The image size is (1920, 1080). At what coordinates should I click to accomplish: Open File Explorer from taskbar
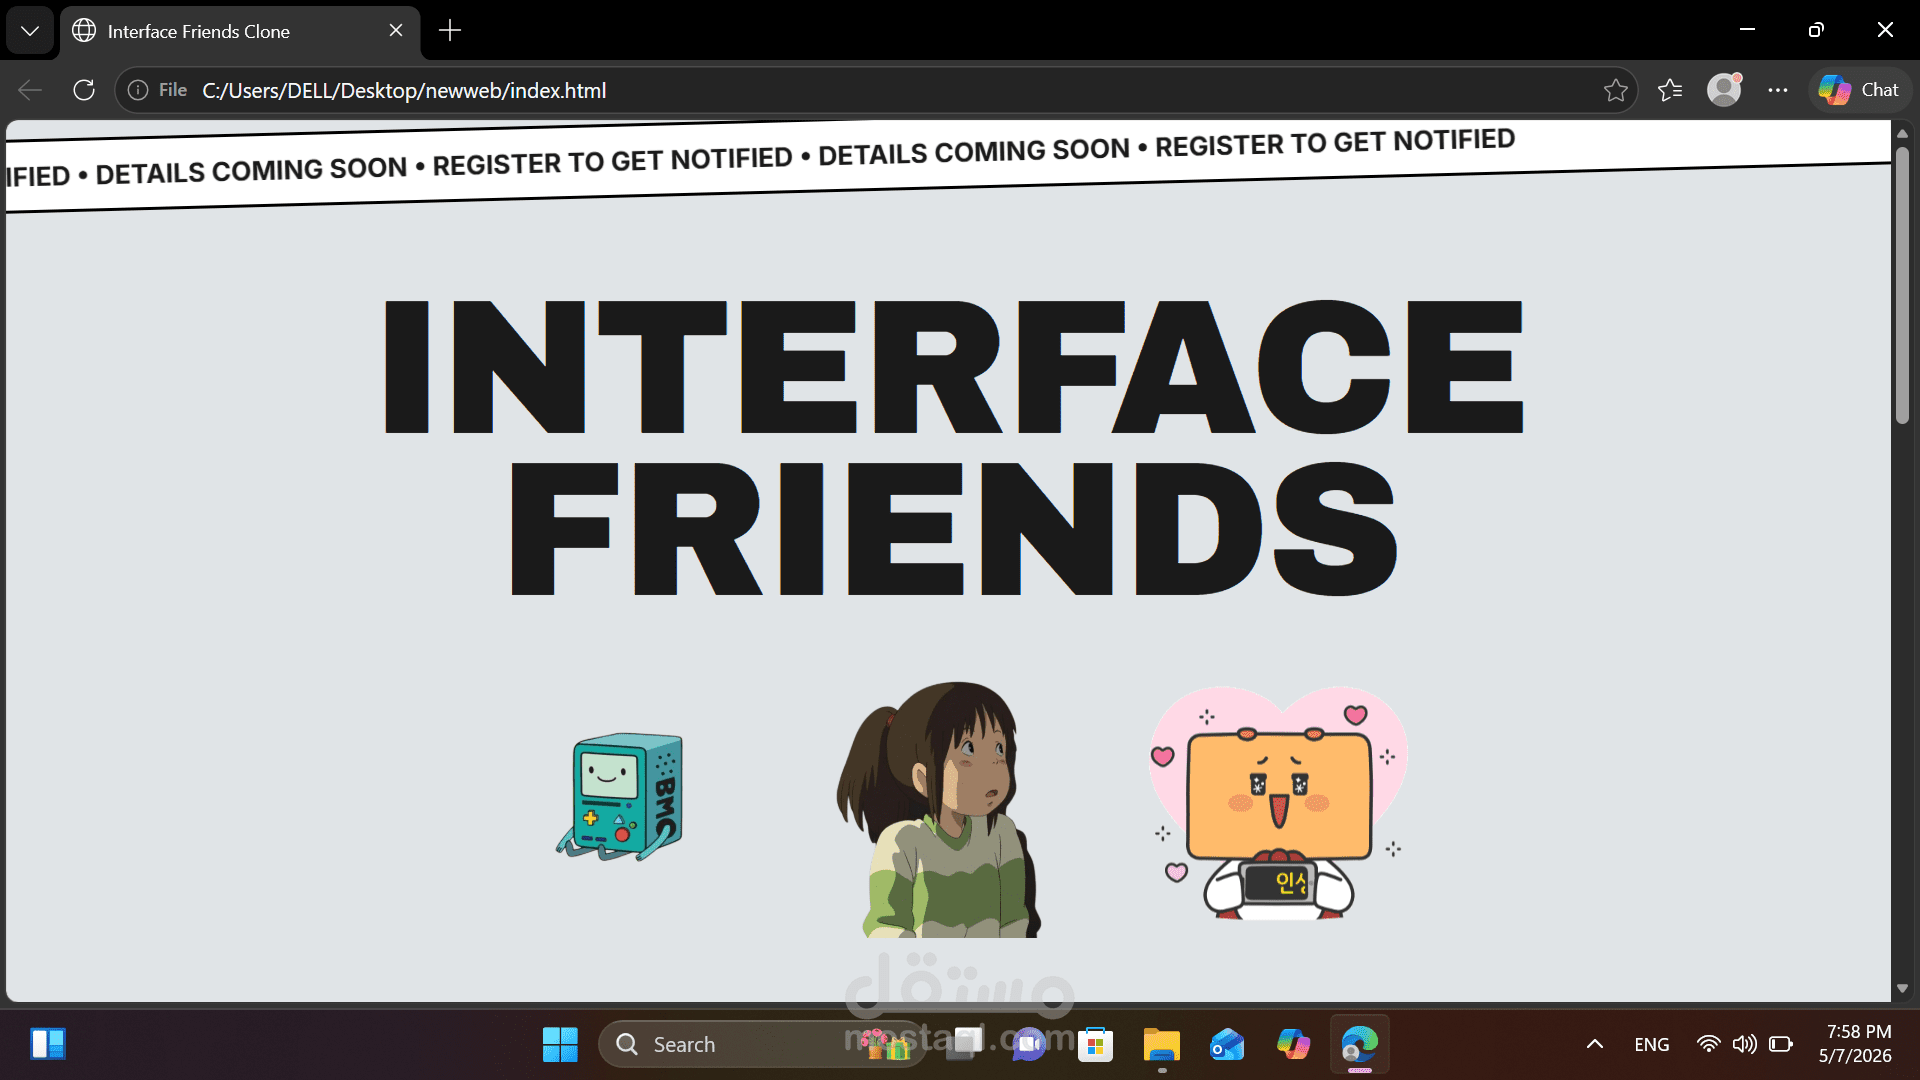tap(1161, 1044)
